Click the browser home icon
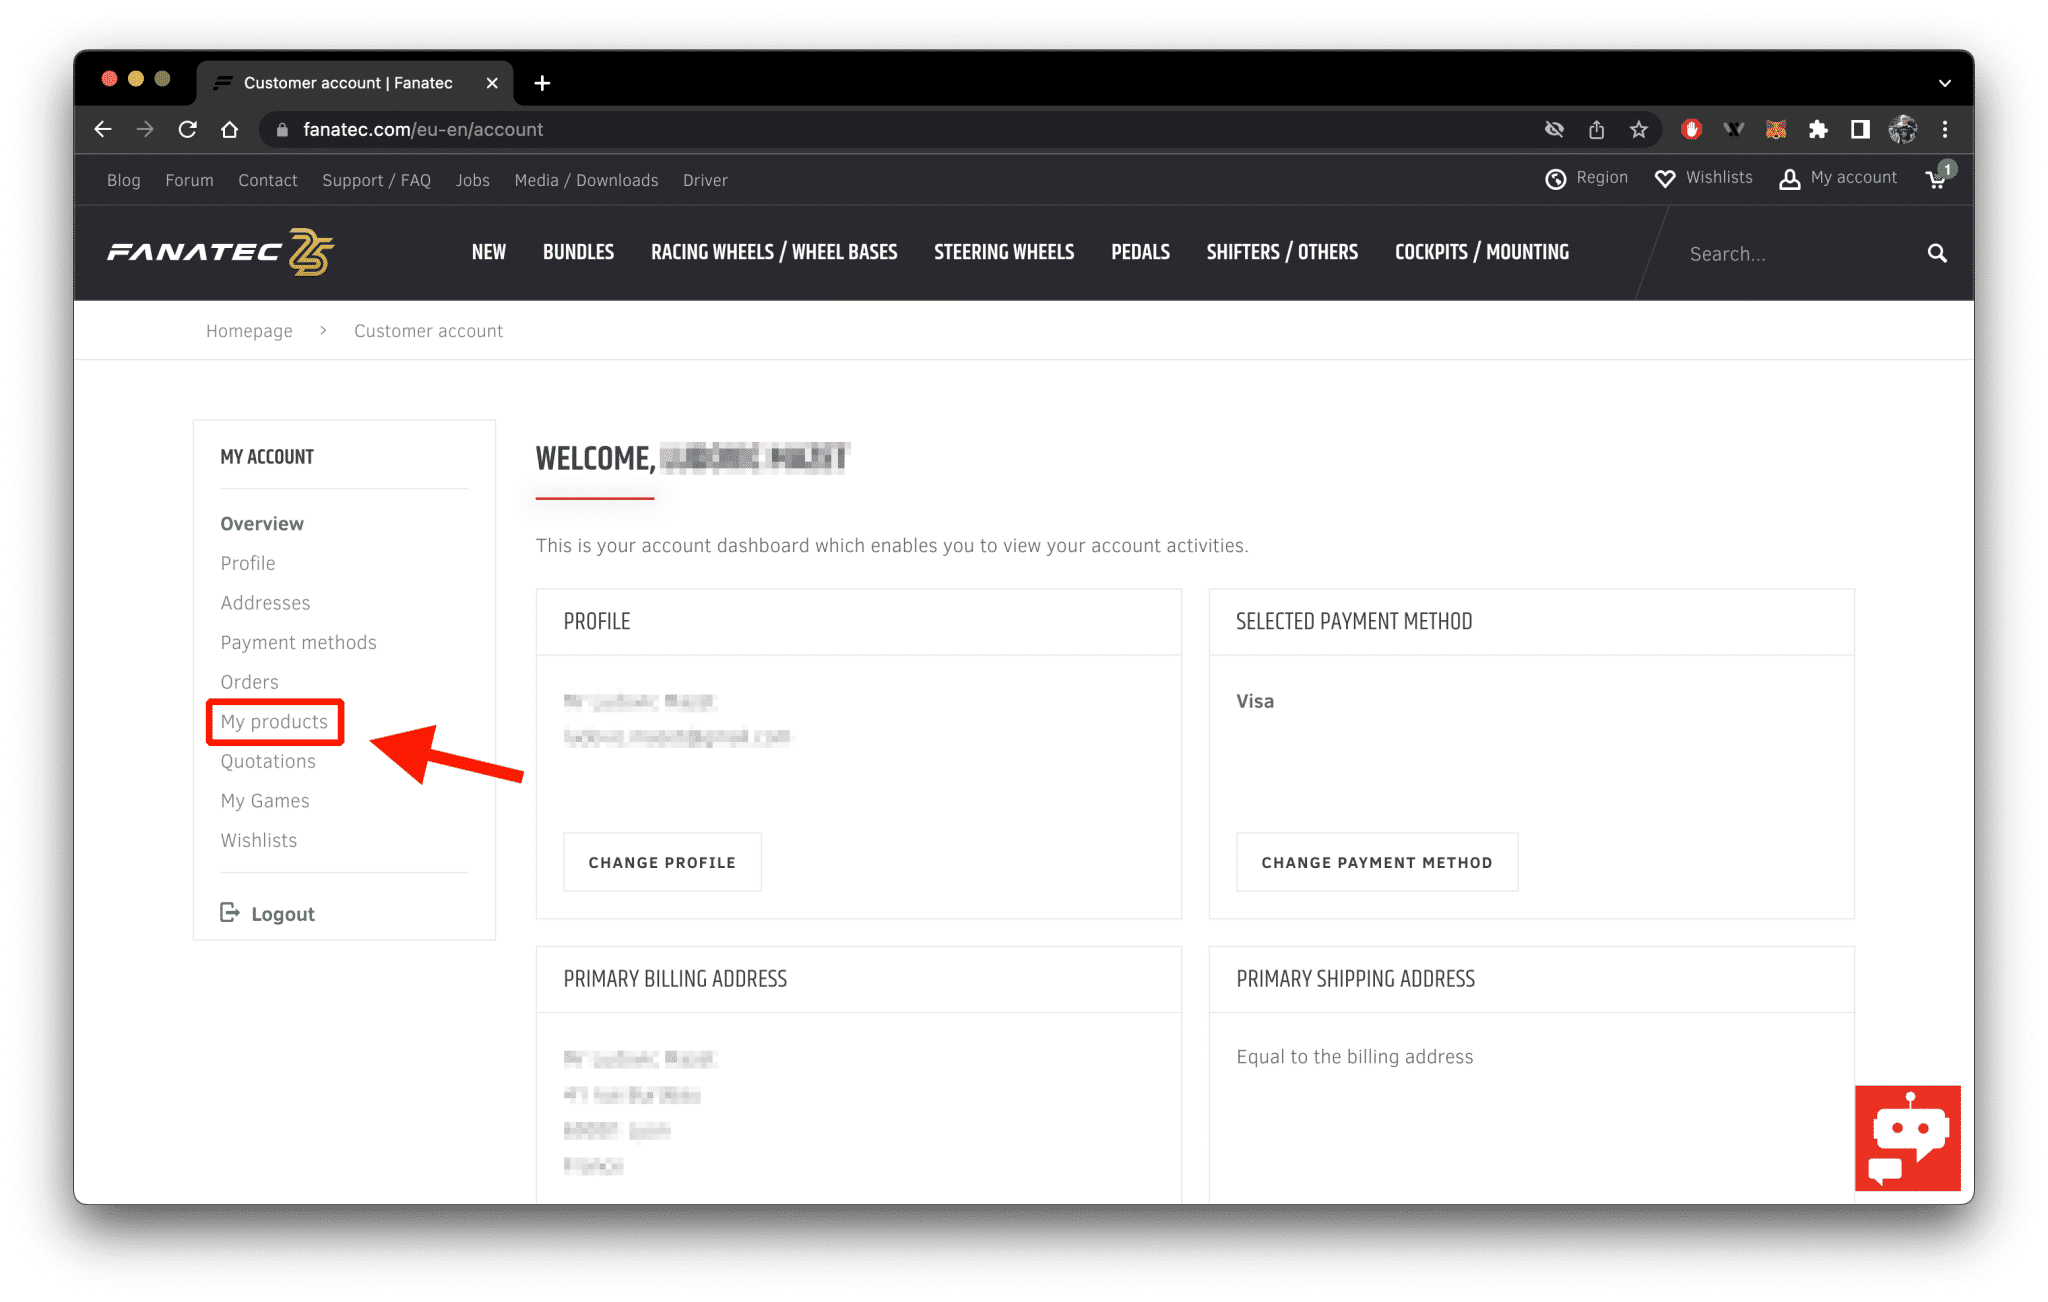This screenshot has height=1302, width=2048. point(230,130)
